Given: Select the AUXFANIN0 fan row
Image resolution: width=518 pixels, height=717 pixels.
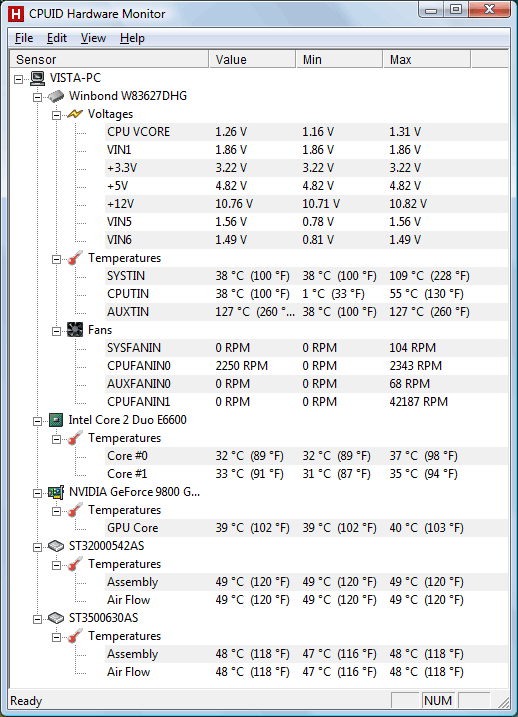Looking at the screenshot, I should tap(306, 384).
